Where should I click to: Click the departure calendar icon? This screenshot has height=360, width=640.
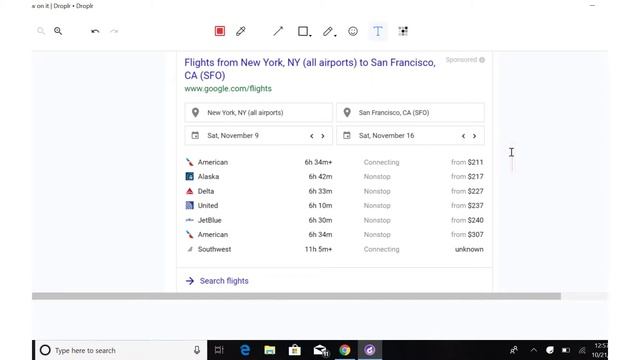pyautogui.click(x=195, y=136)
